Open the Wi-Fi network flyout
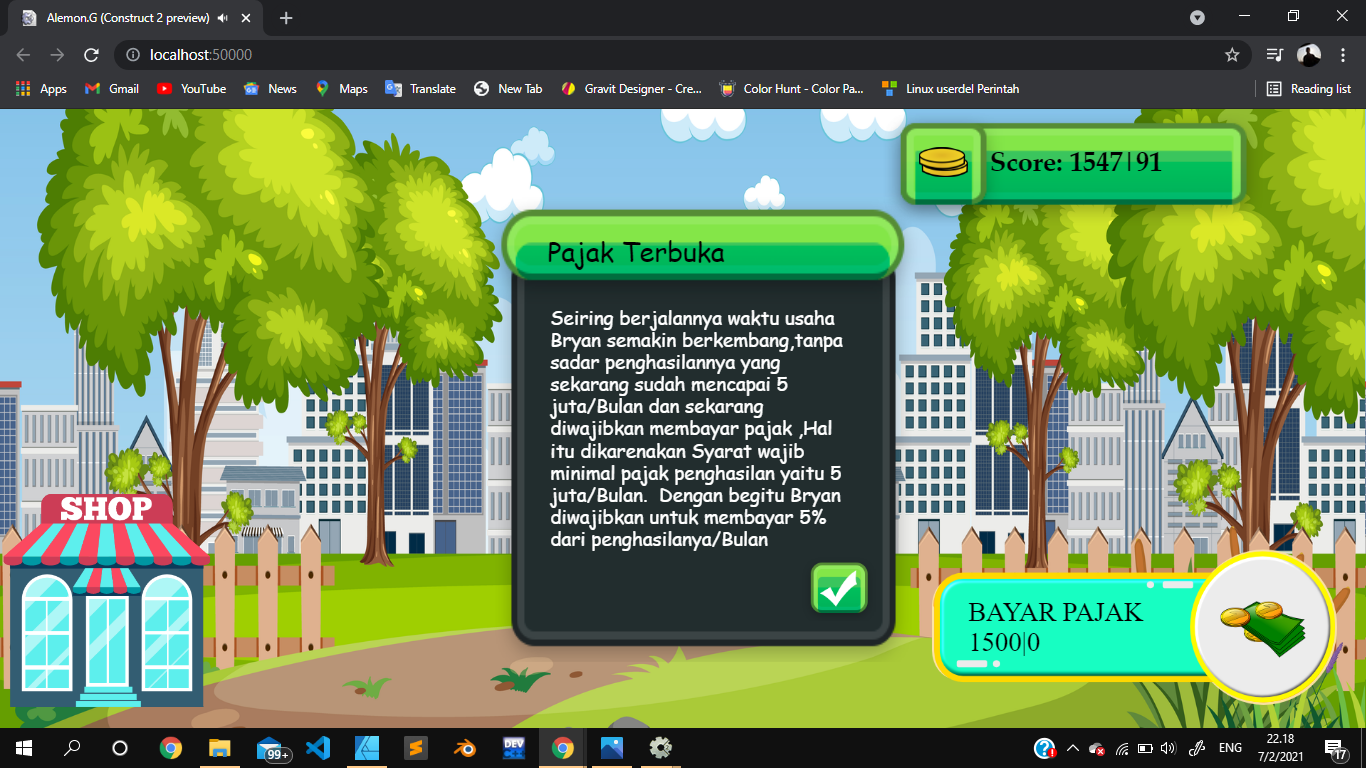 [1122, 748]
